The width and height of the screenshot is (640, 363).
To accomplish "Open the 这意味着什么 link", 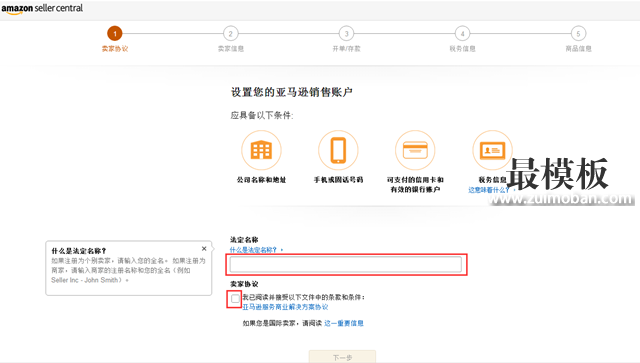I will pos(489,190).
